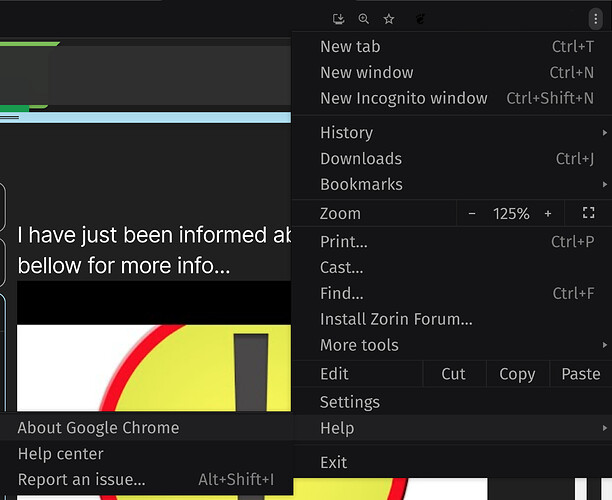The height and width of the screenshot is (500, 612).
Task: Click the Copy button in Edit row
Action: [518, 374]
